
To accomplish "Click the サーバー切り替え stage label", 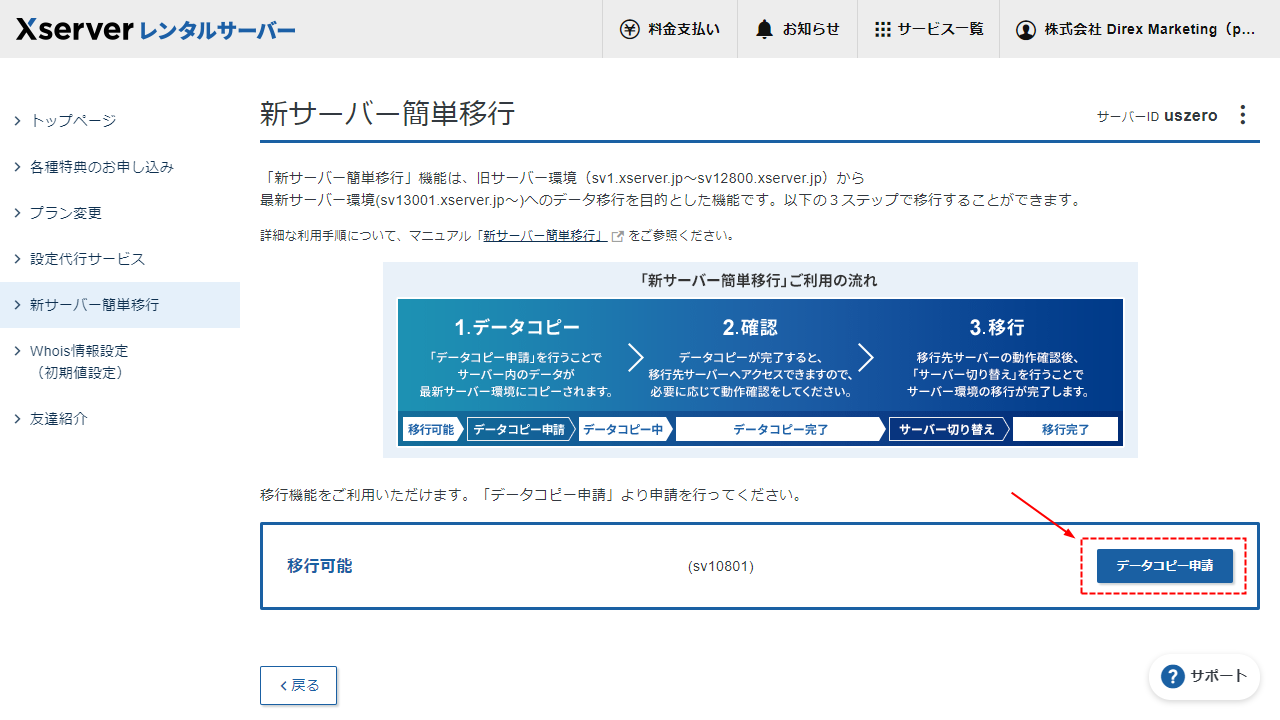I will [947, 429].
